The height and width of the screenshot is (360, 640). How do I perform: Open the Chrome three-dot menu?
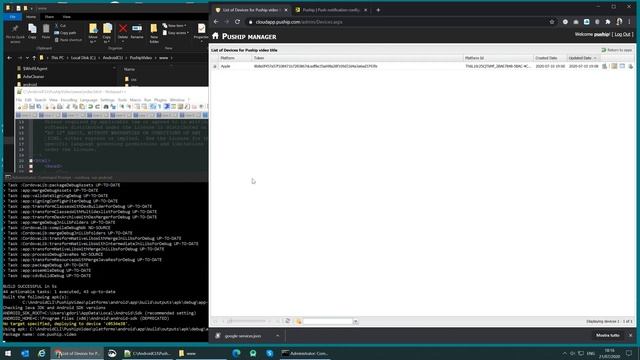(x=629, y=22)
